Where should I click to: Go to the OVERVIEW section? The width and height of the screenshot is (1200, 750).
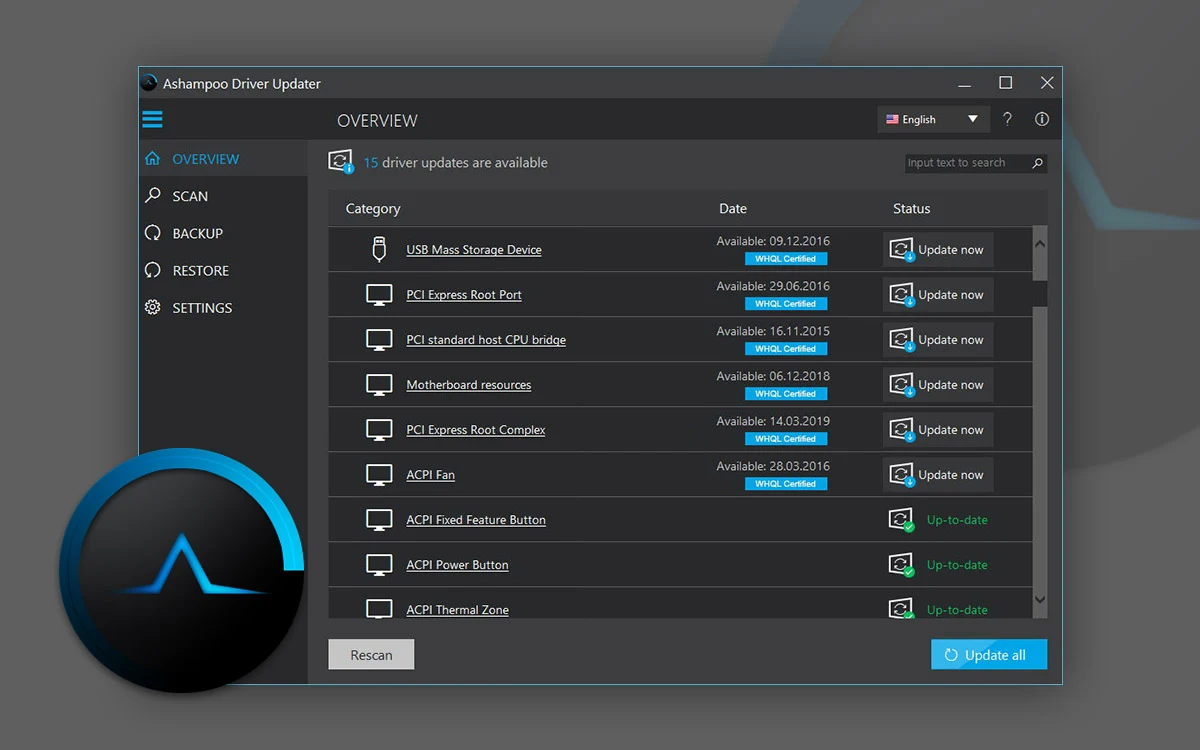pyautogui.click(x=223, y=159)
